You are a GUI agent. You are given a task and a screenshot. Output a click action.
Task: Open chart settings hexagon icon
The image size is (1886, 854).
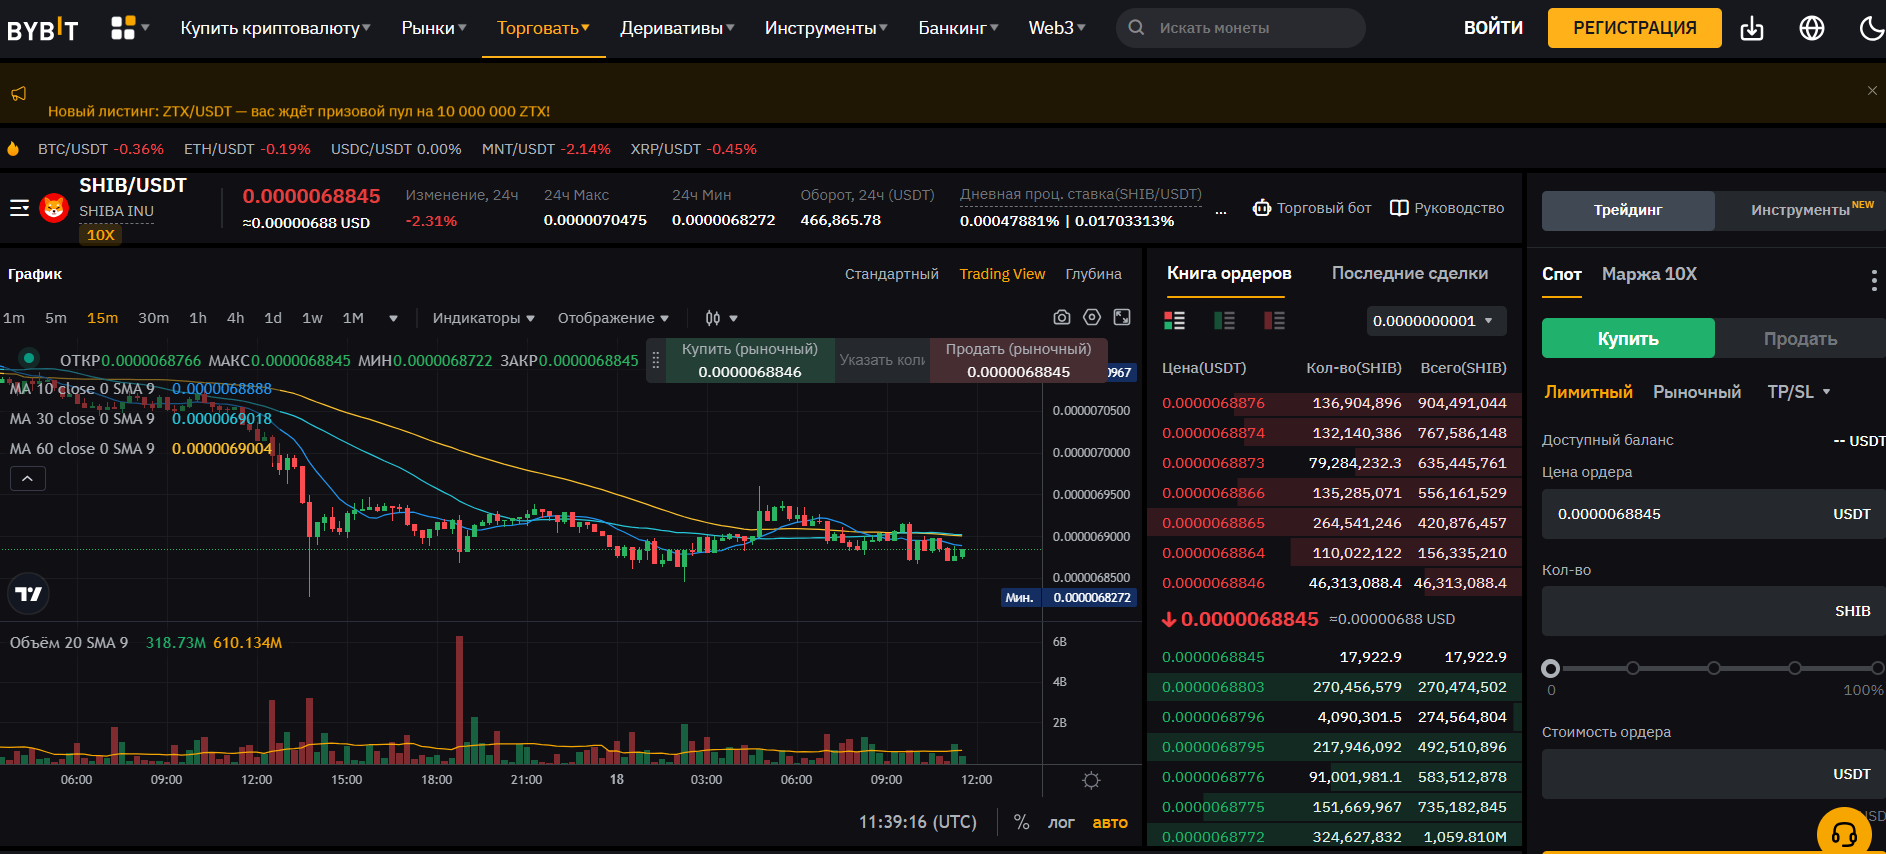[x=1092, y=317]
